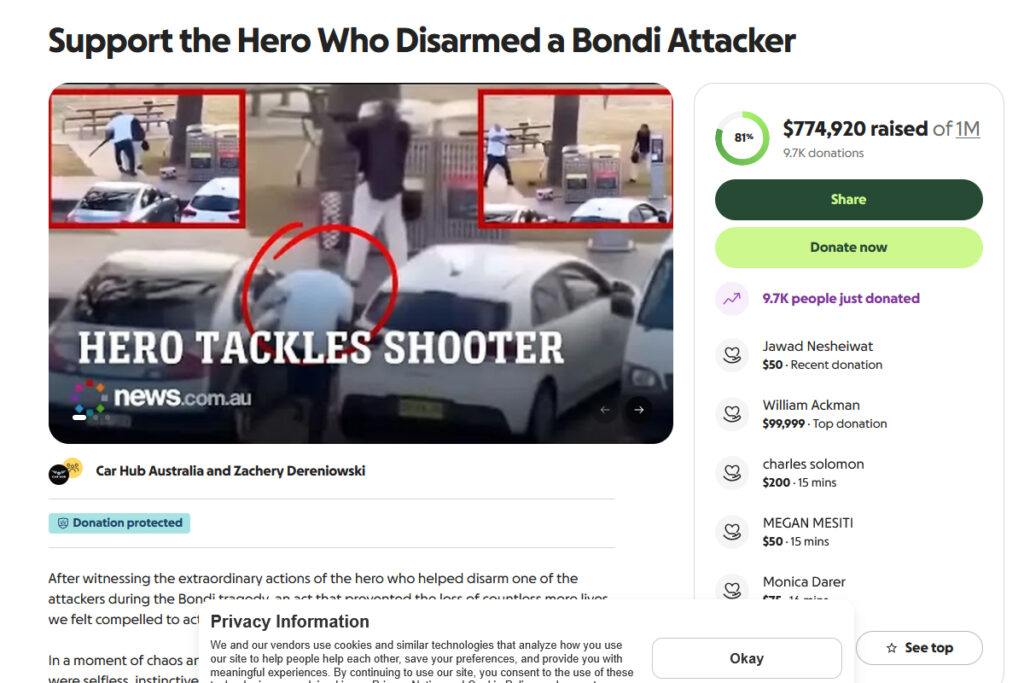Open the See top donations list
Screen dimensions: 1024x683
(x=919, y=648)
